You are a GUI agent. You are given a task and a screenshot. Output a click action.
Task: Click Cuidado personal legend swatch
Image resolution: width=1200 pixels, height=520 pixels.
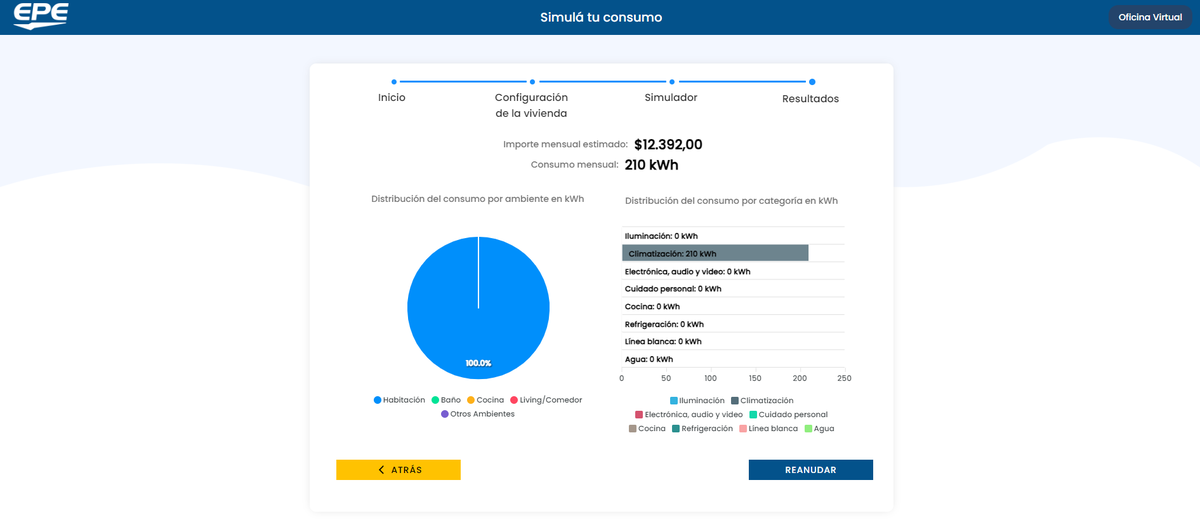click(x=754, y=414)
